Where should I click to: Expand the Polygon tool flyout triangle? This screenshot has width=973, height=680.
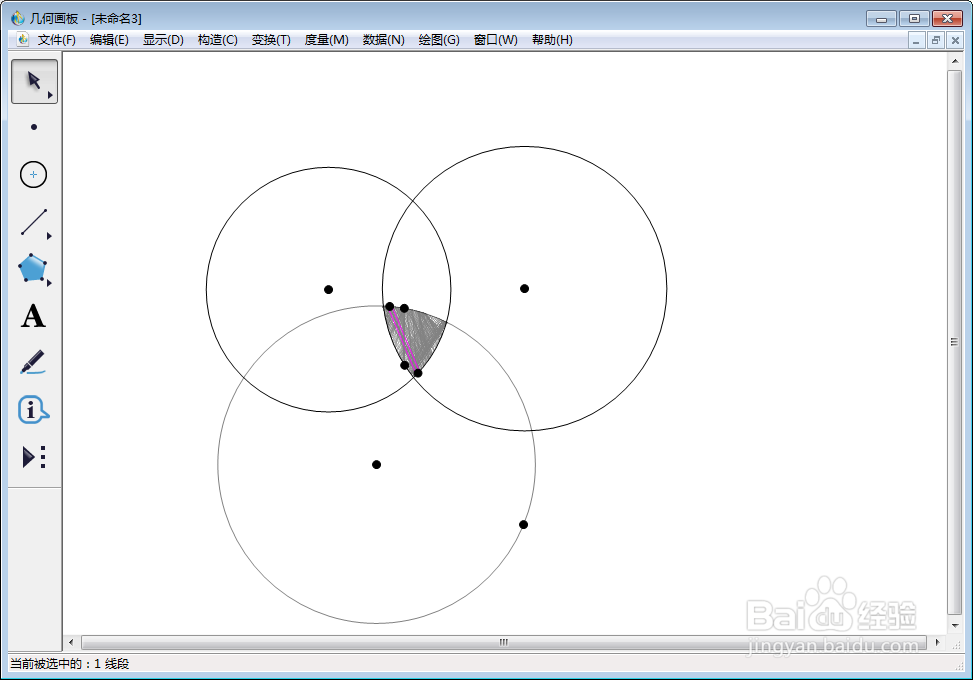[x=50, y=283]
